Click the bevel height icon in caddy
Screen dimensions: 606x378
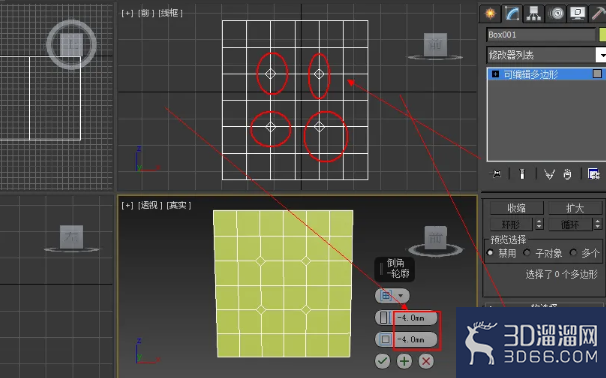point(385,318)
